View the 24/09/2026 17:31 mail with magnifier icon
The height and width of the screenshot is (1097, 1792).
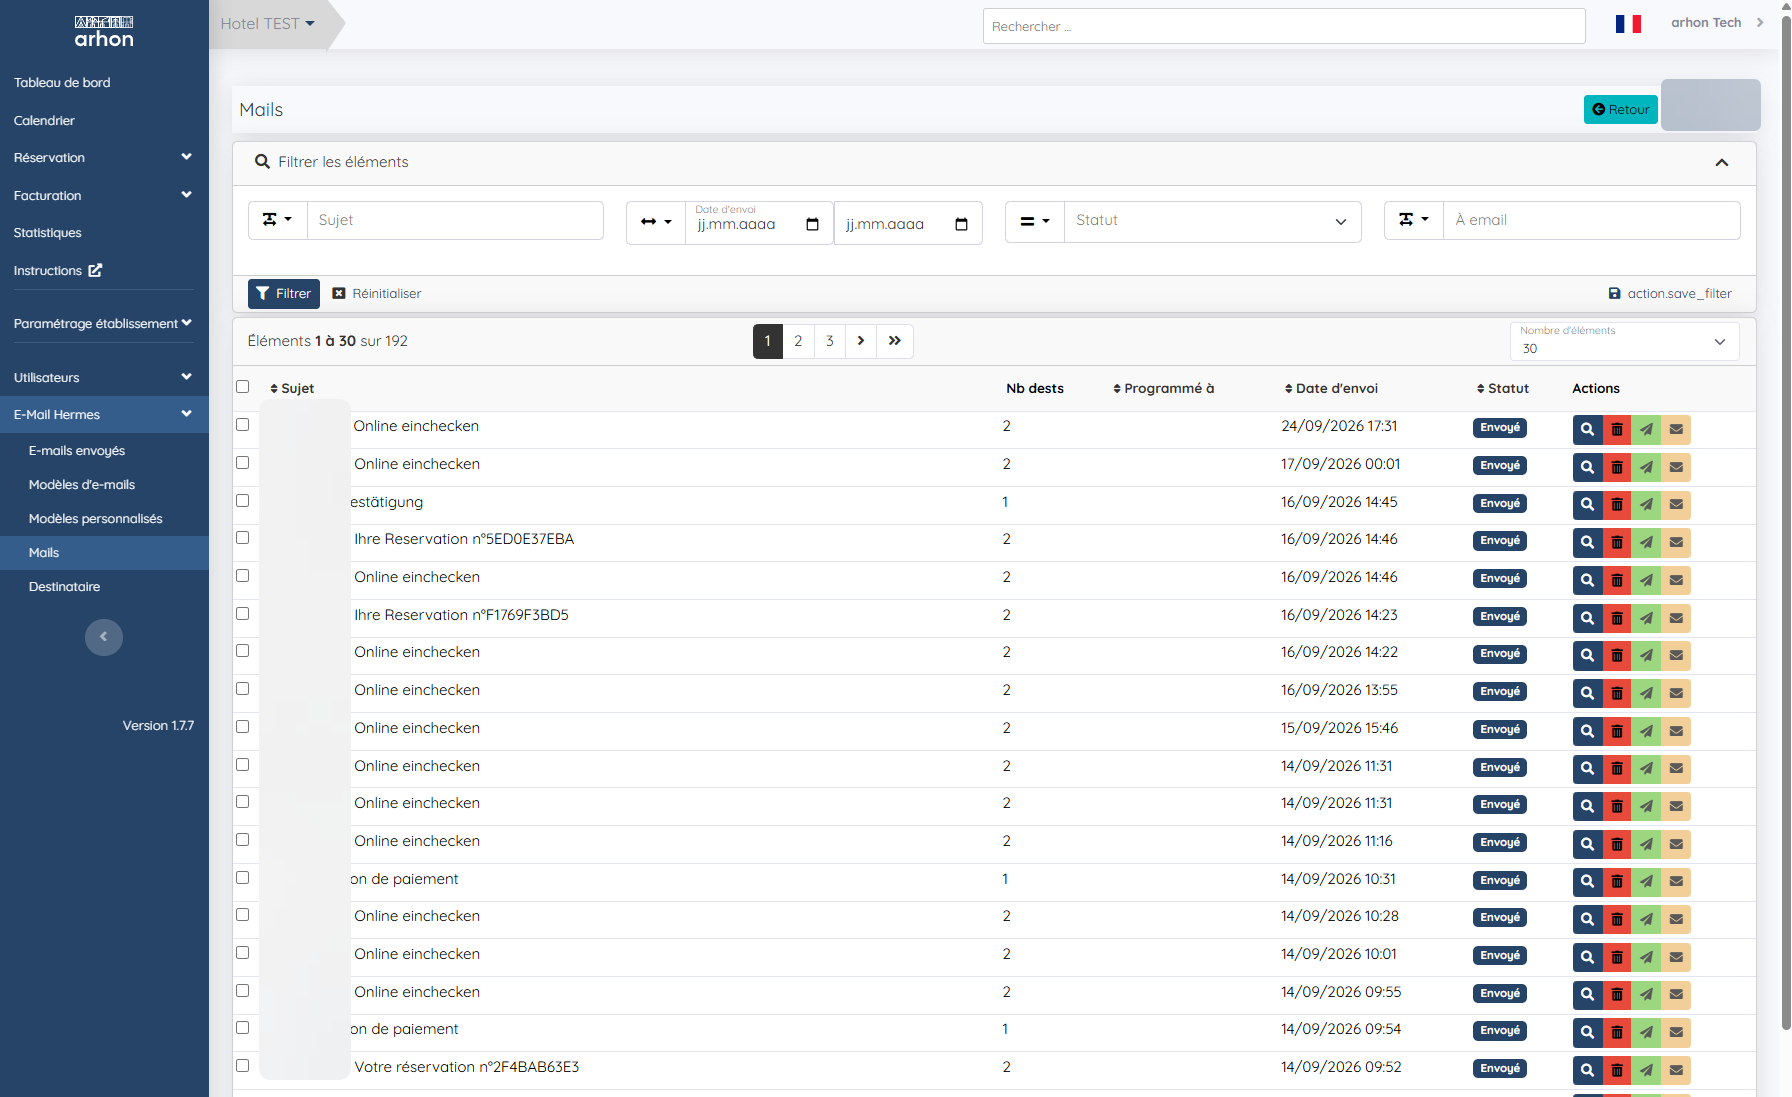click(1587, 429)
